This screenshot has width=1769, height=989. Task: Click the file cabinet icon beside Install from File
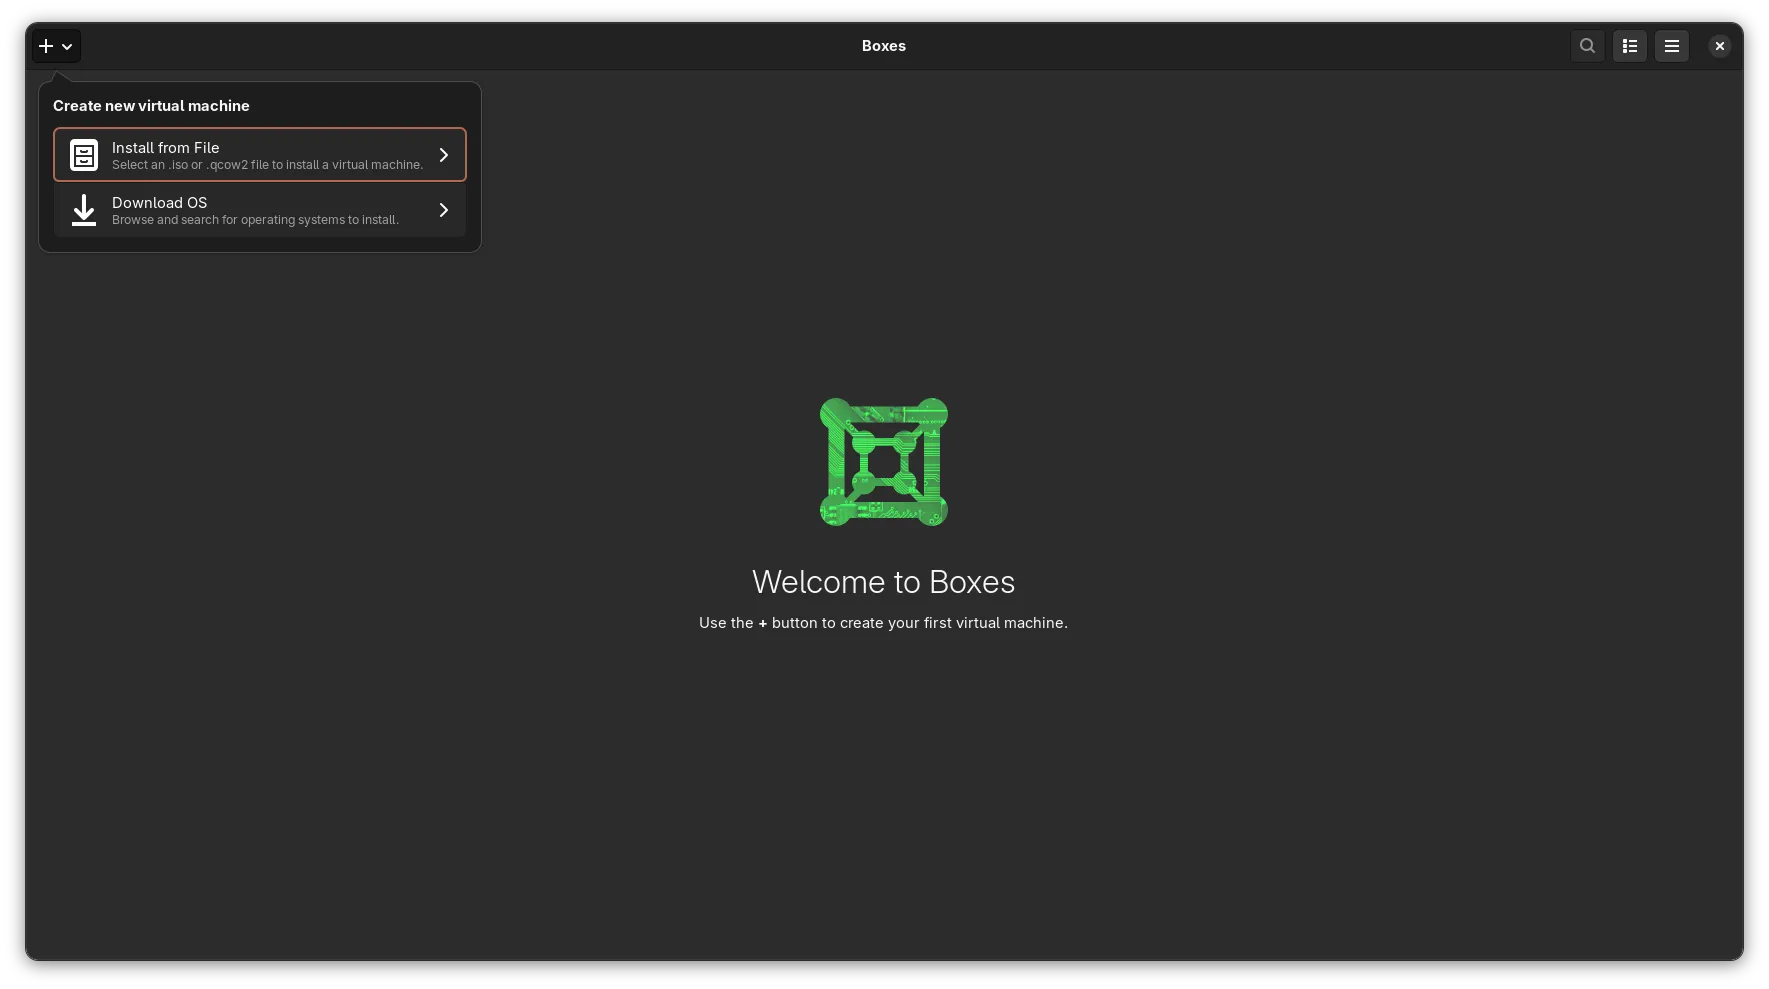click(84, 155)
